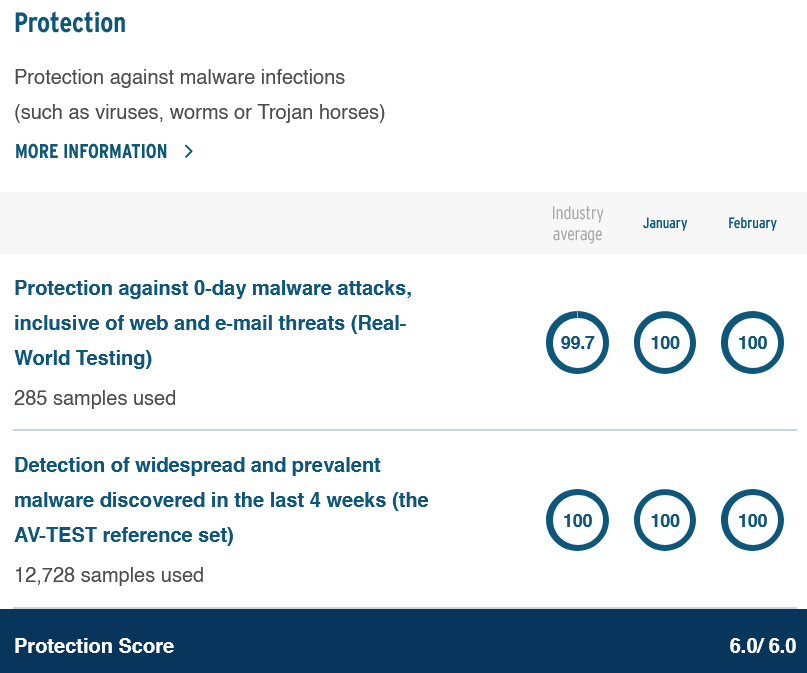
Task: Click the February column header
Action: point(752,223)
